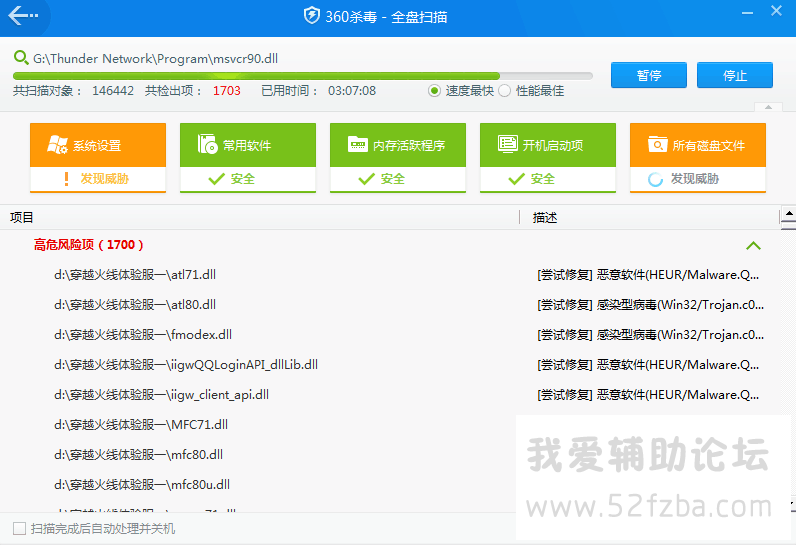Click the 360 shield logo in title bar
This screenshot has height=545, width=796.
(311, 16)
